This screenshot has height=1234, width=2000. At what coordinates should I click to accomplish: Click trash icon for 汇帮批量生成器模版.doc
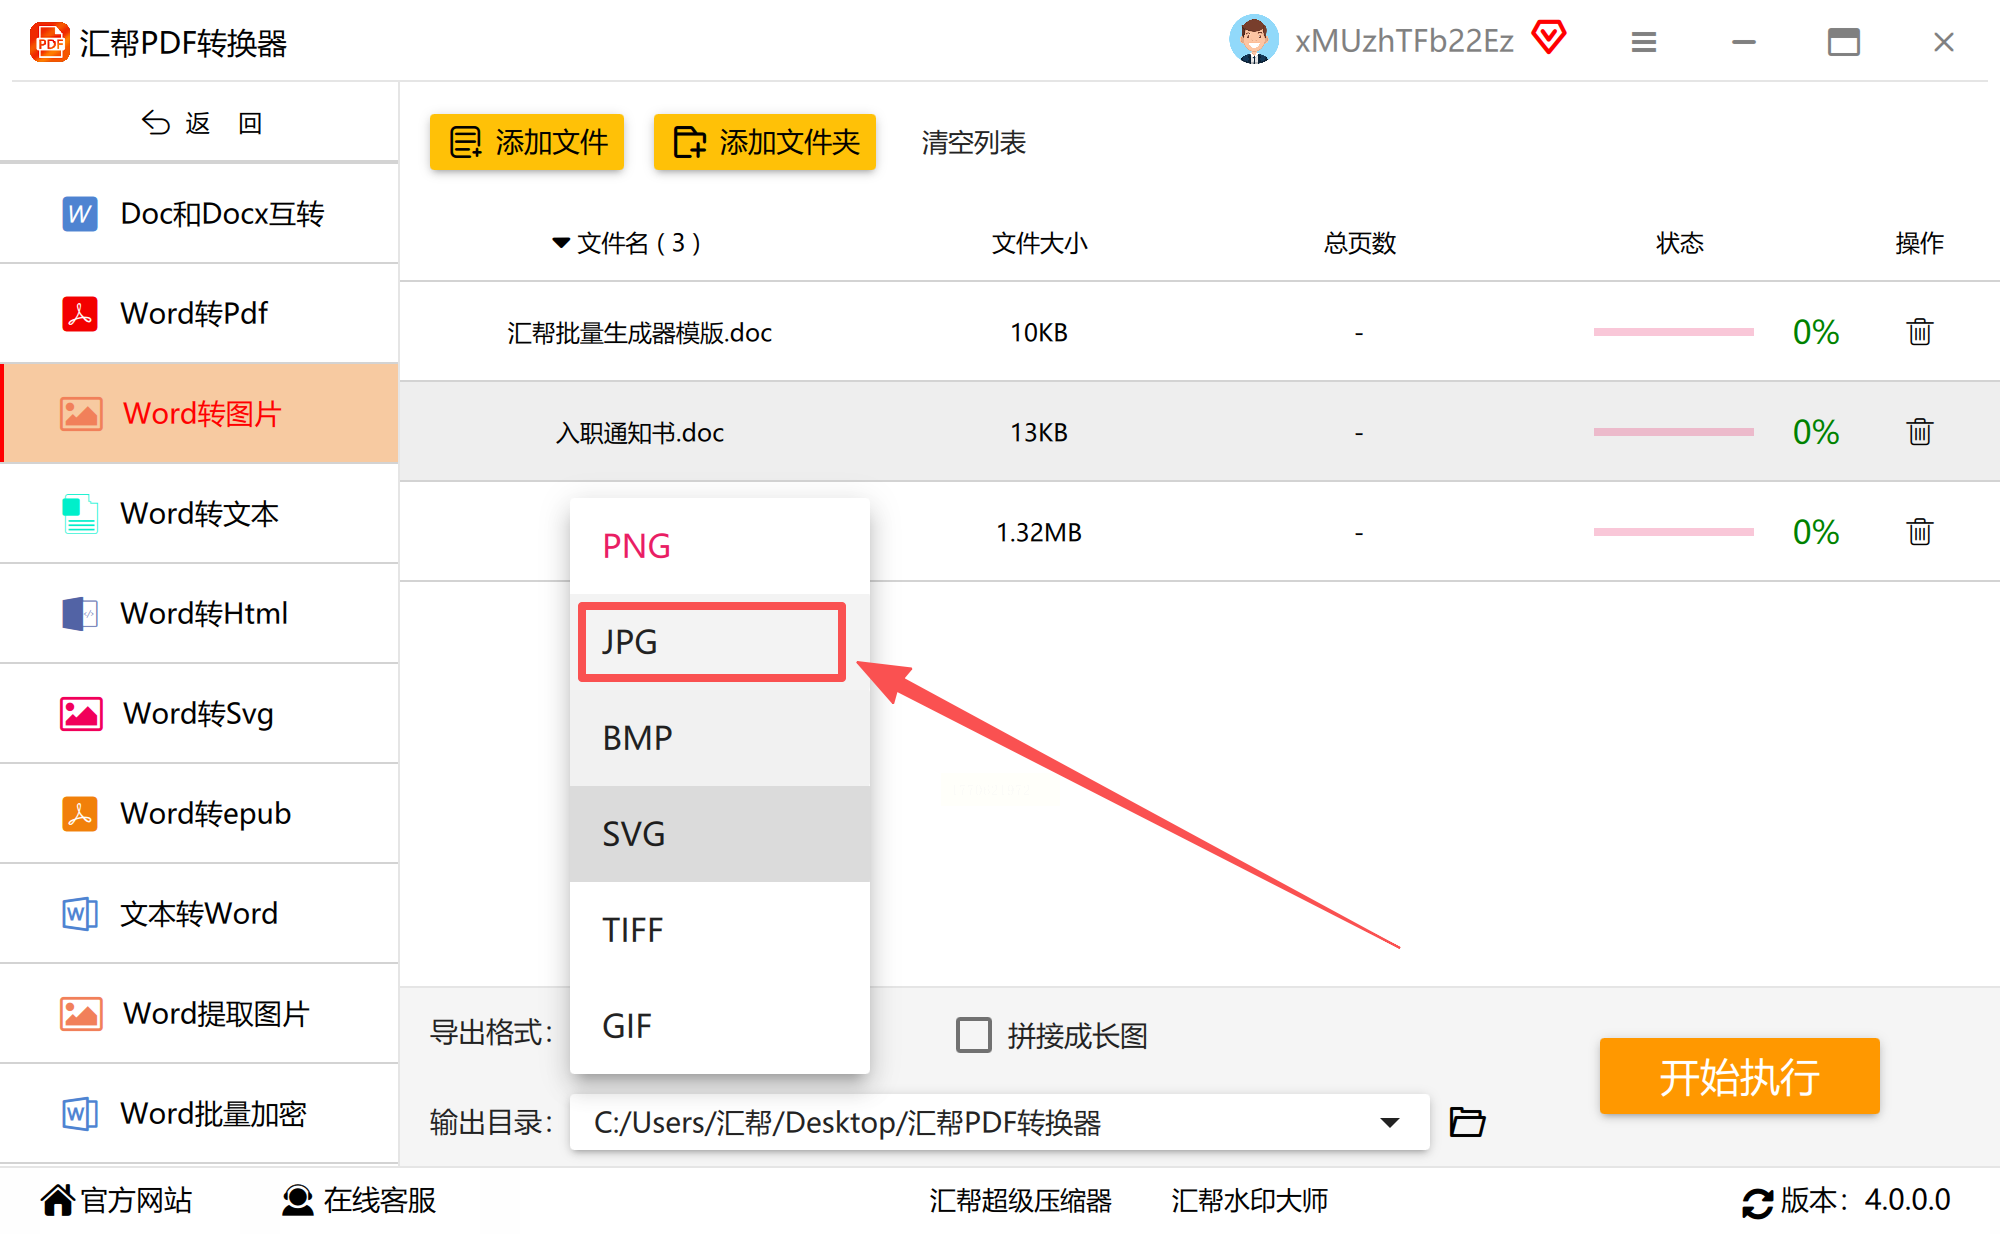tap(1919, 332)
